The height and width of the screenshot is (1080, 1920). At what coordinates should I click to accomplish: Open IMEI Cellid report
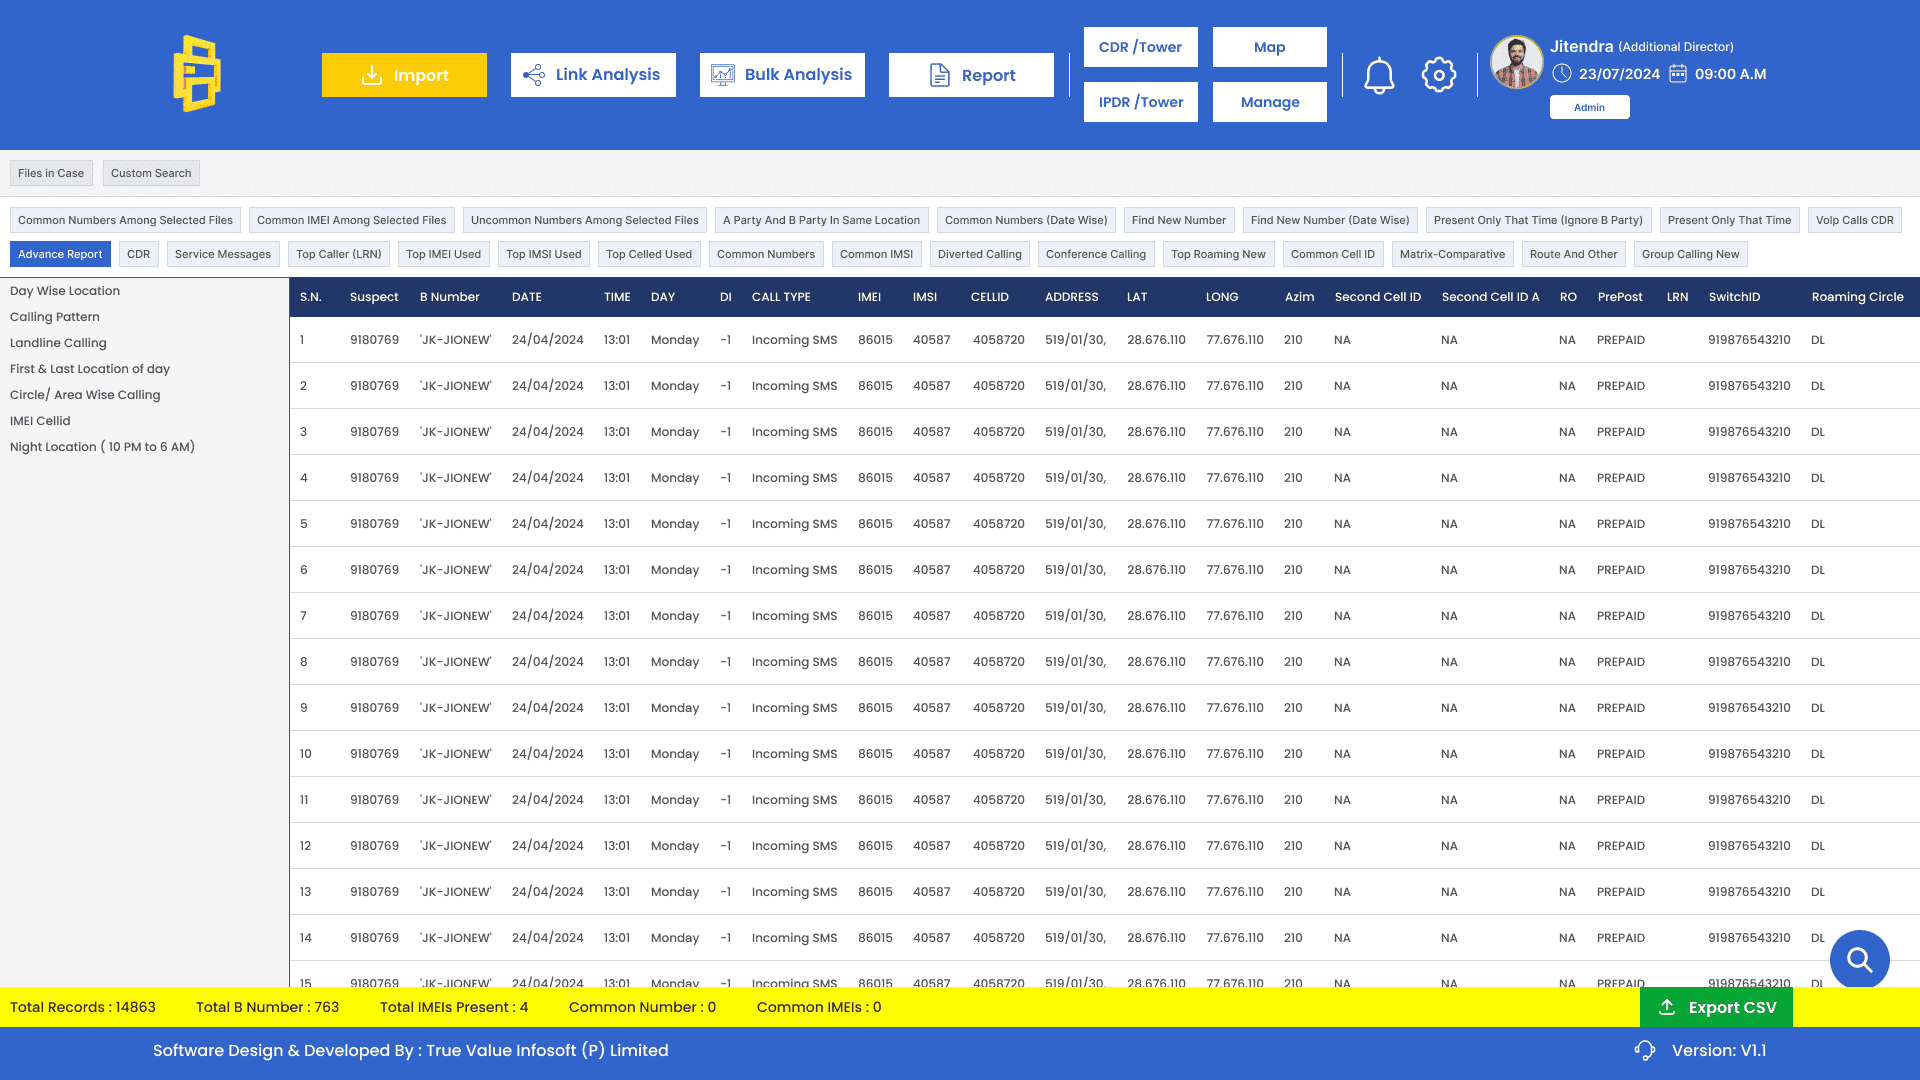pyautogui.click(x=40, y=421)
